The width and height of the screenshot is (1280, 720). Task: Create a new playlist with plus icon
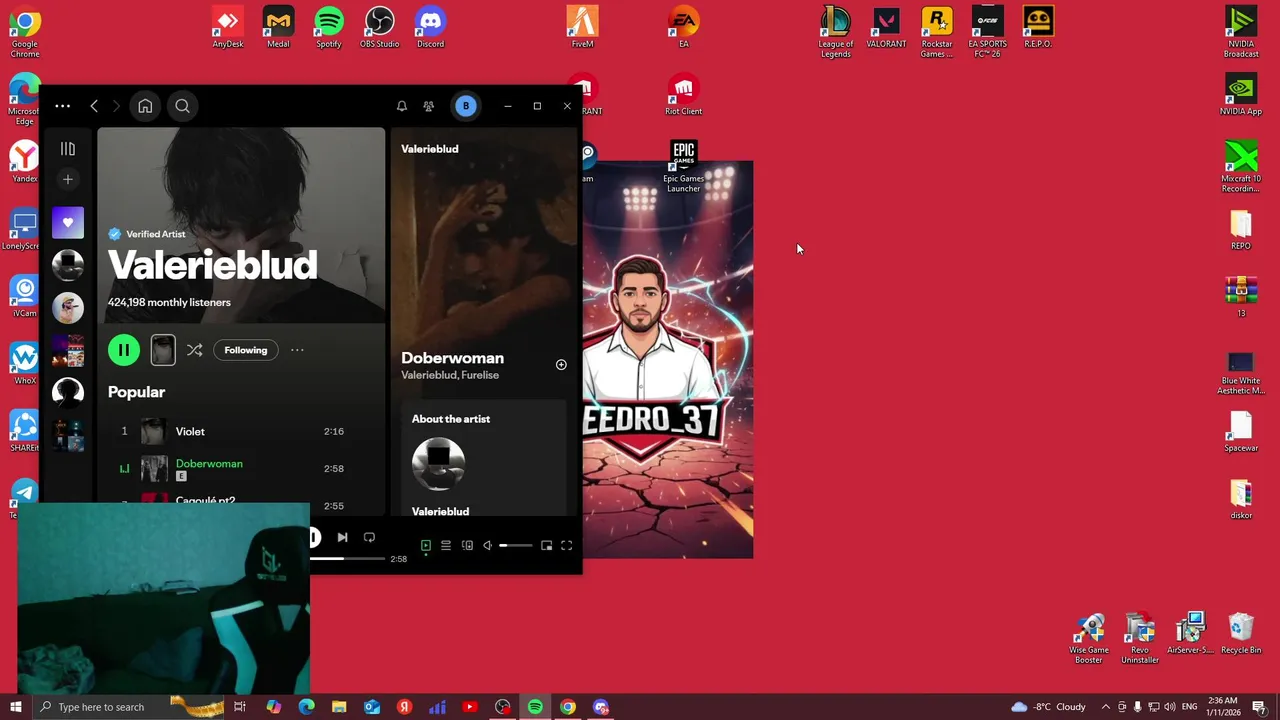[x=68, y=180]
